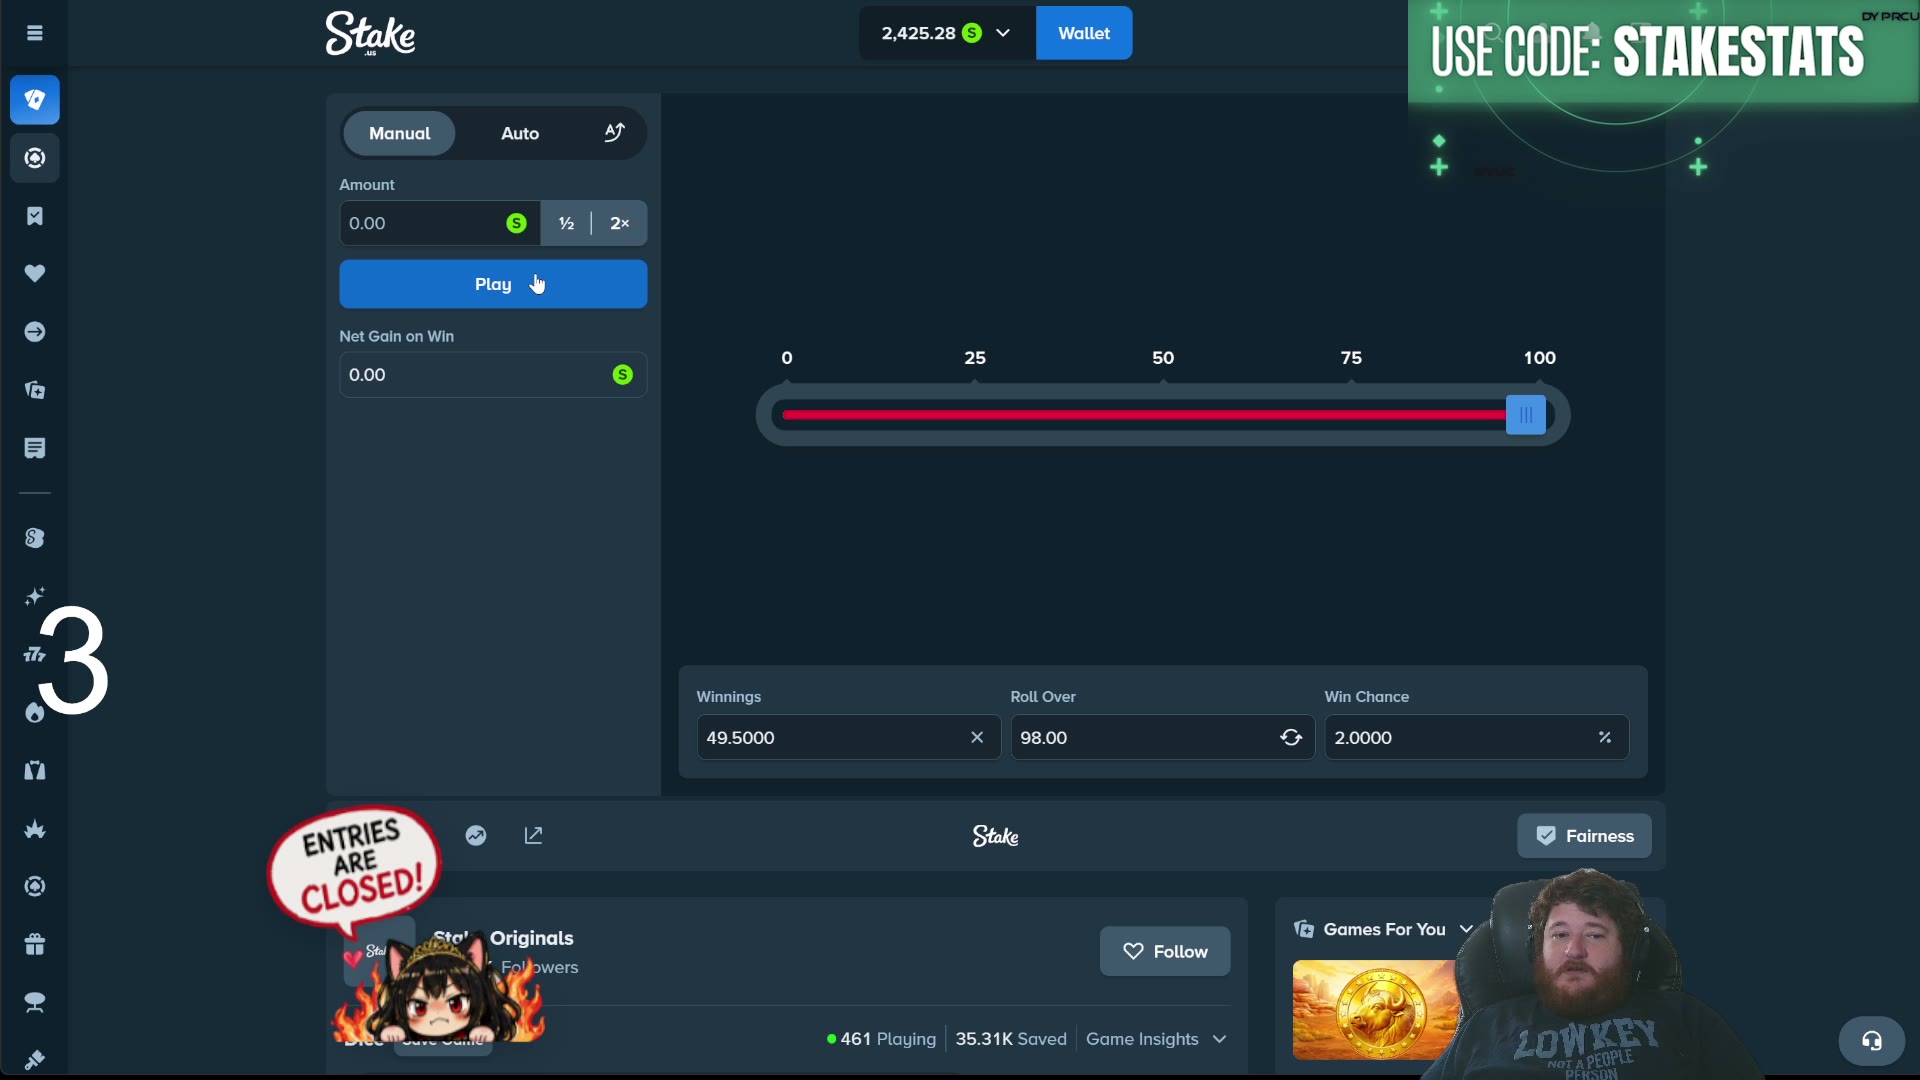
Task: Open live support headset button
Action: (x=1872, y=1041)
